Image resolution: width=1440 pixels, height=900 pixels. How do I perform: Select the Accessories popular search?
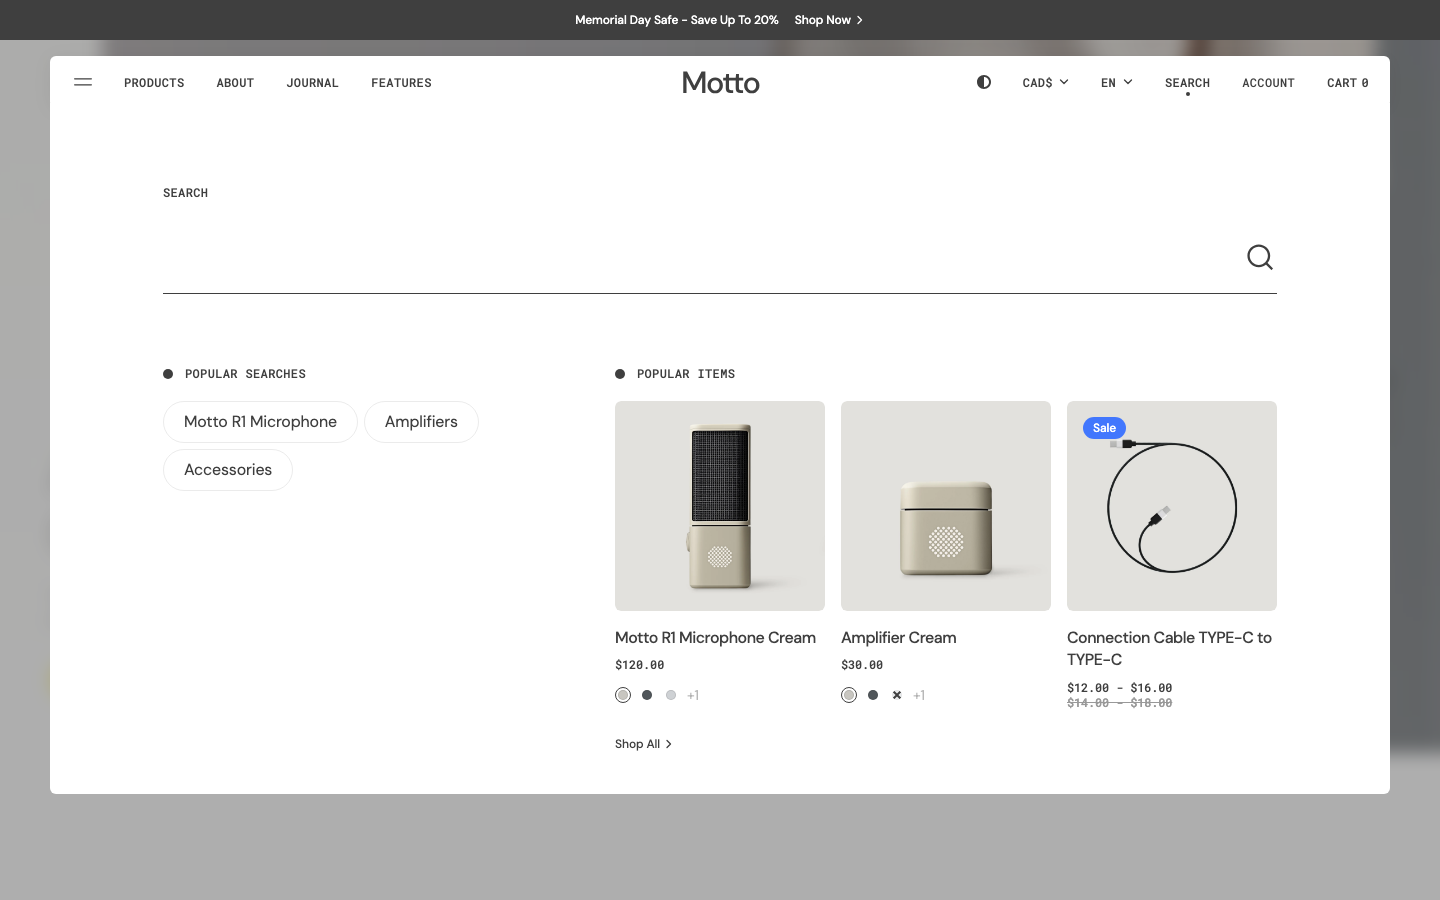(228, 470)
